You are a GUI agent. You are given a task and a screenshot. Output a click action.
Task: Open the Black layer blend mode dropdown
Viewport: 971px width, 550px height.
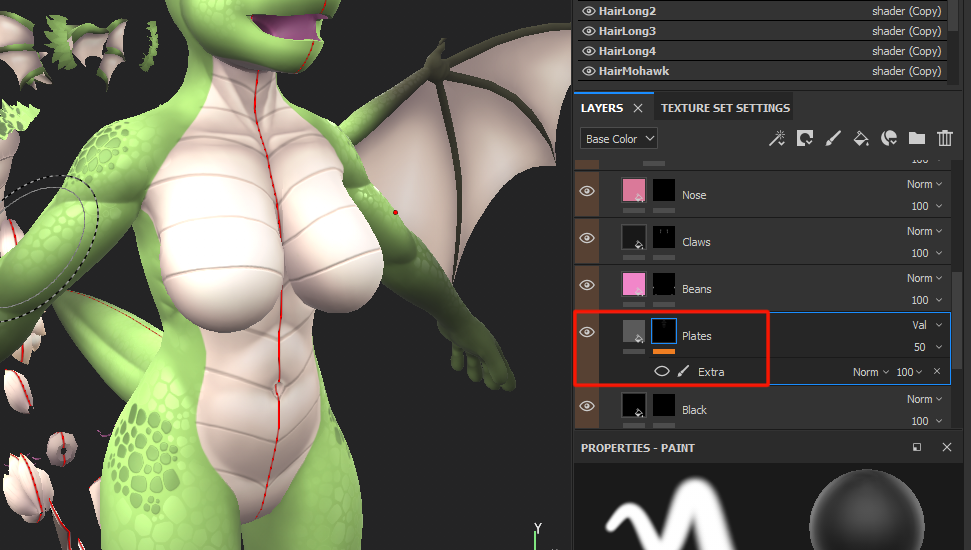click(x=925, y=399)
